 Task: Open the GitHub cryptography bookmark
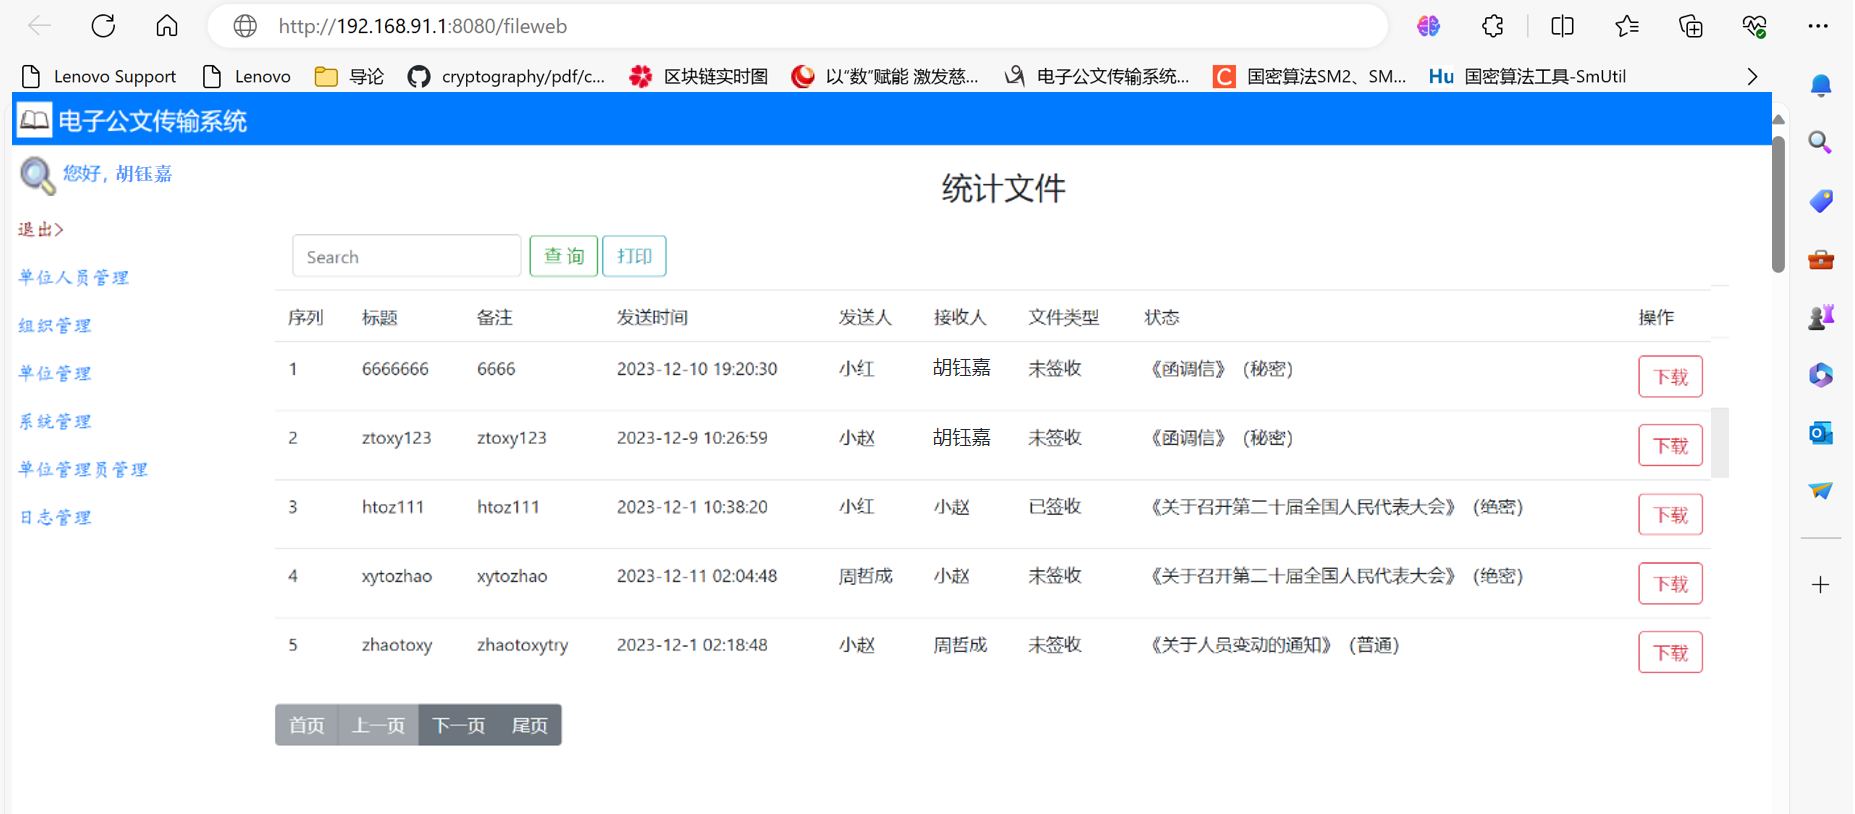pyautogui.click(x=507, y=76)
